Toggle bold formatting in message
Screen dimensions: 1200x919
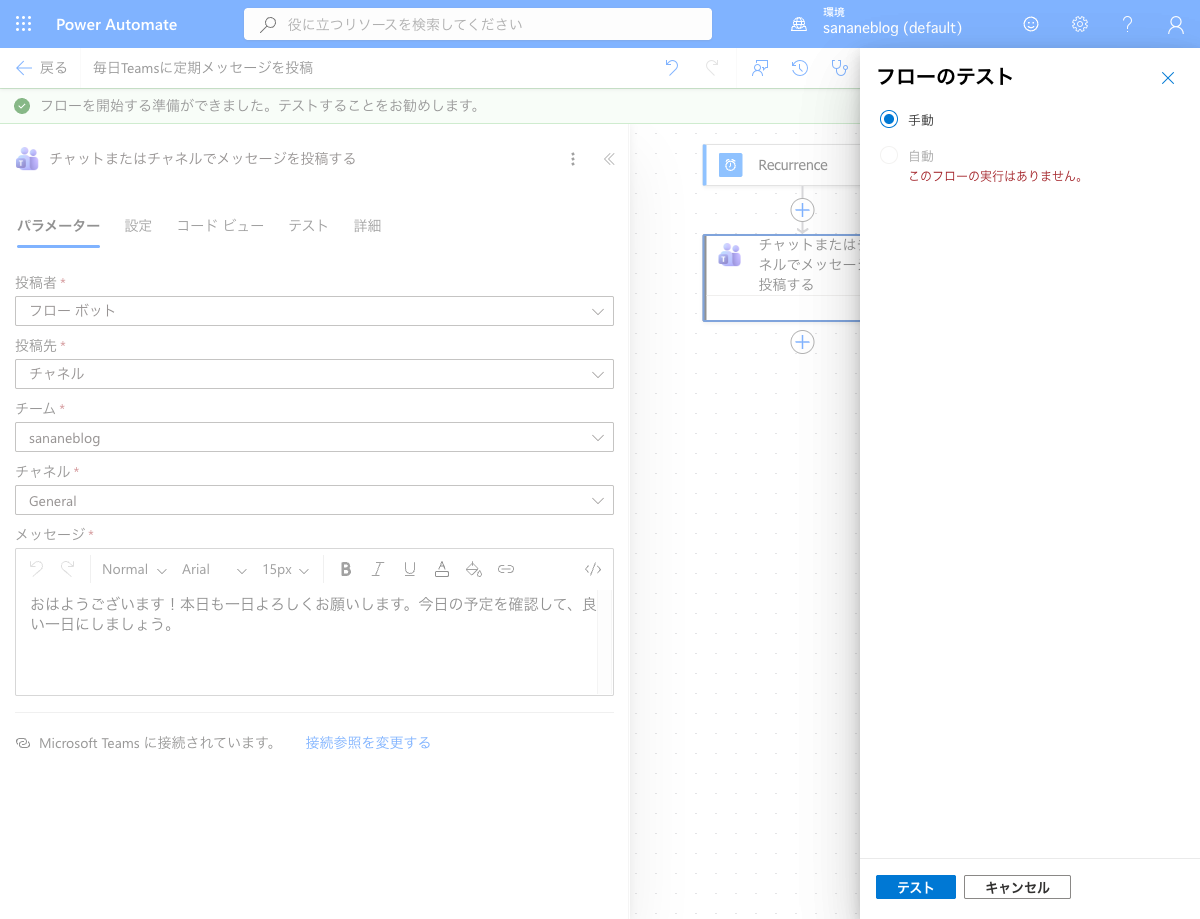coord(346,569)
